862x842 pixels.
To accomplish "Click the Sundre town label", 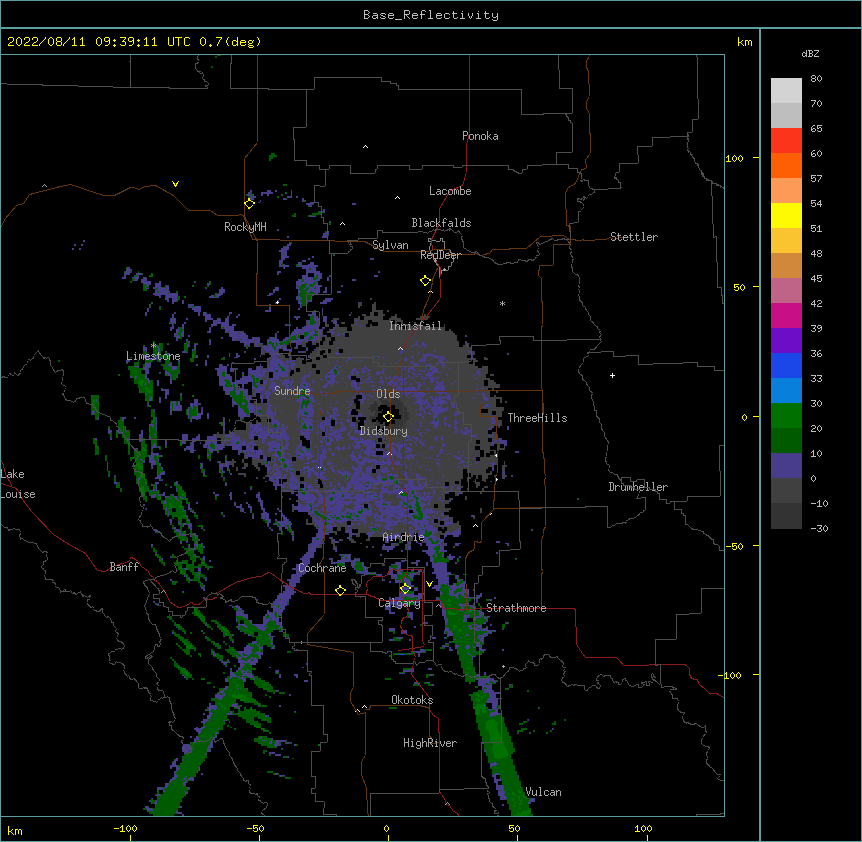I will (x=292, y=391).
